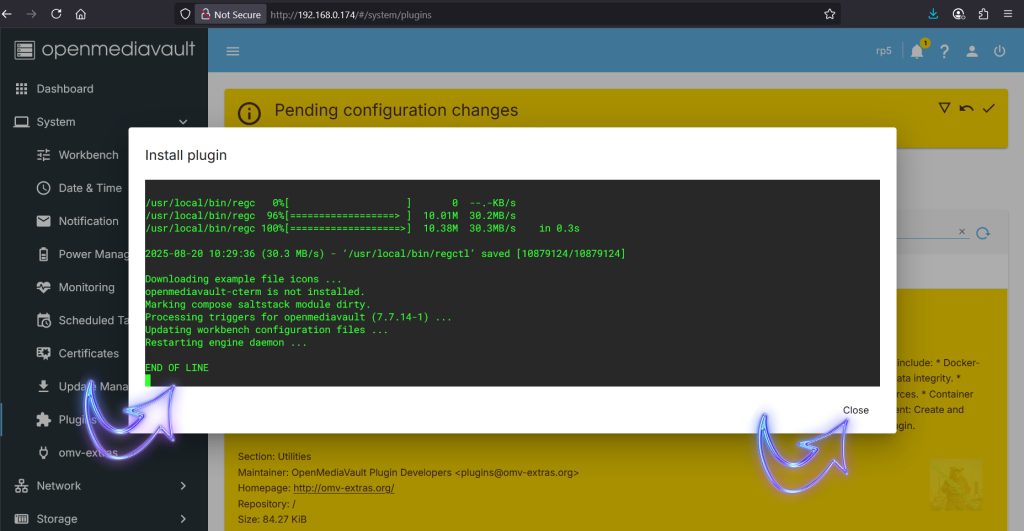Bookmark this page with star icon
This screenshot has width=1024, height=531.
[829, 15]
